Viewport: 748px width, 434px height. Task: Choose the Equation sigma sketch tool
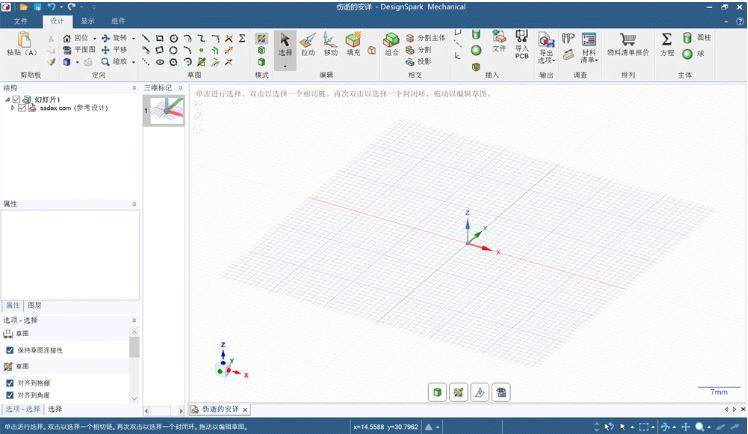click(242, 38)
